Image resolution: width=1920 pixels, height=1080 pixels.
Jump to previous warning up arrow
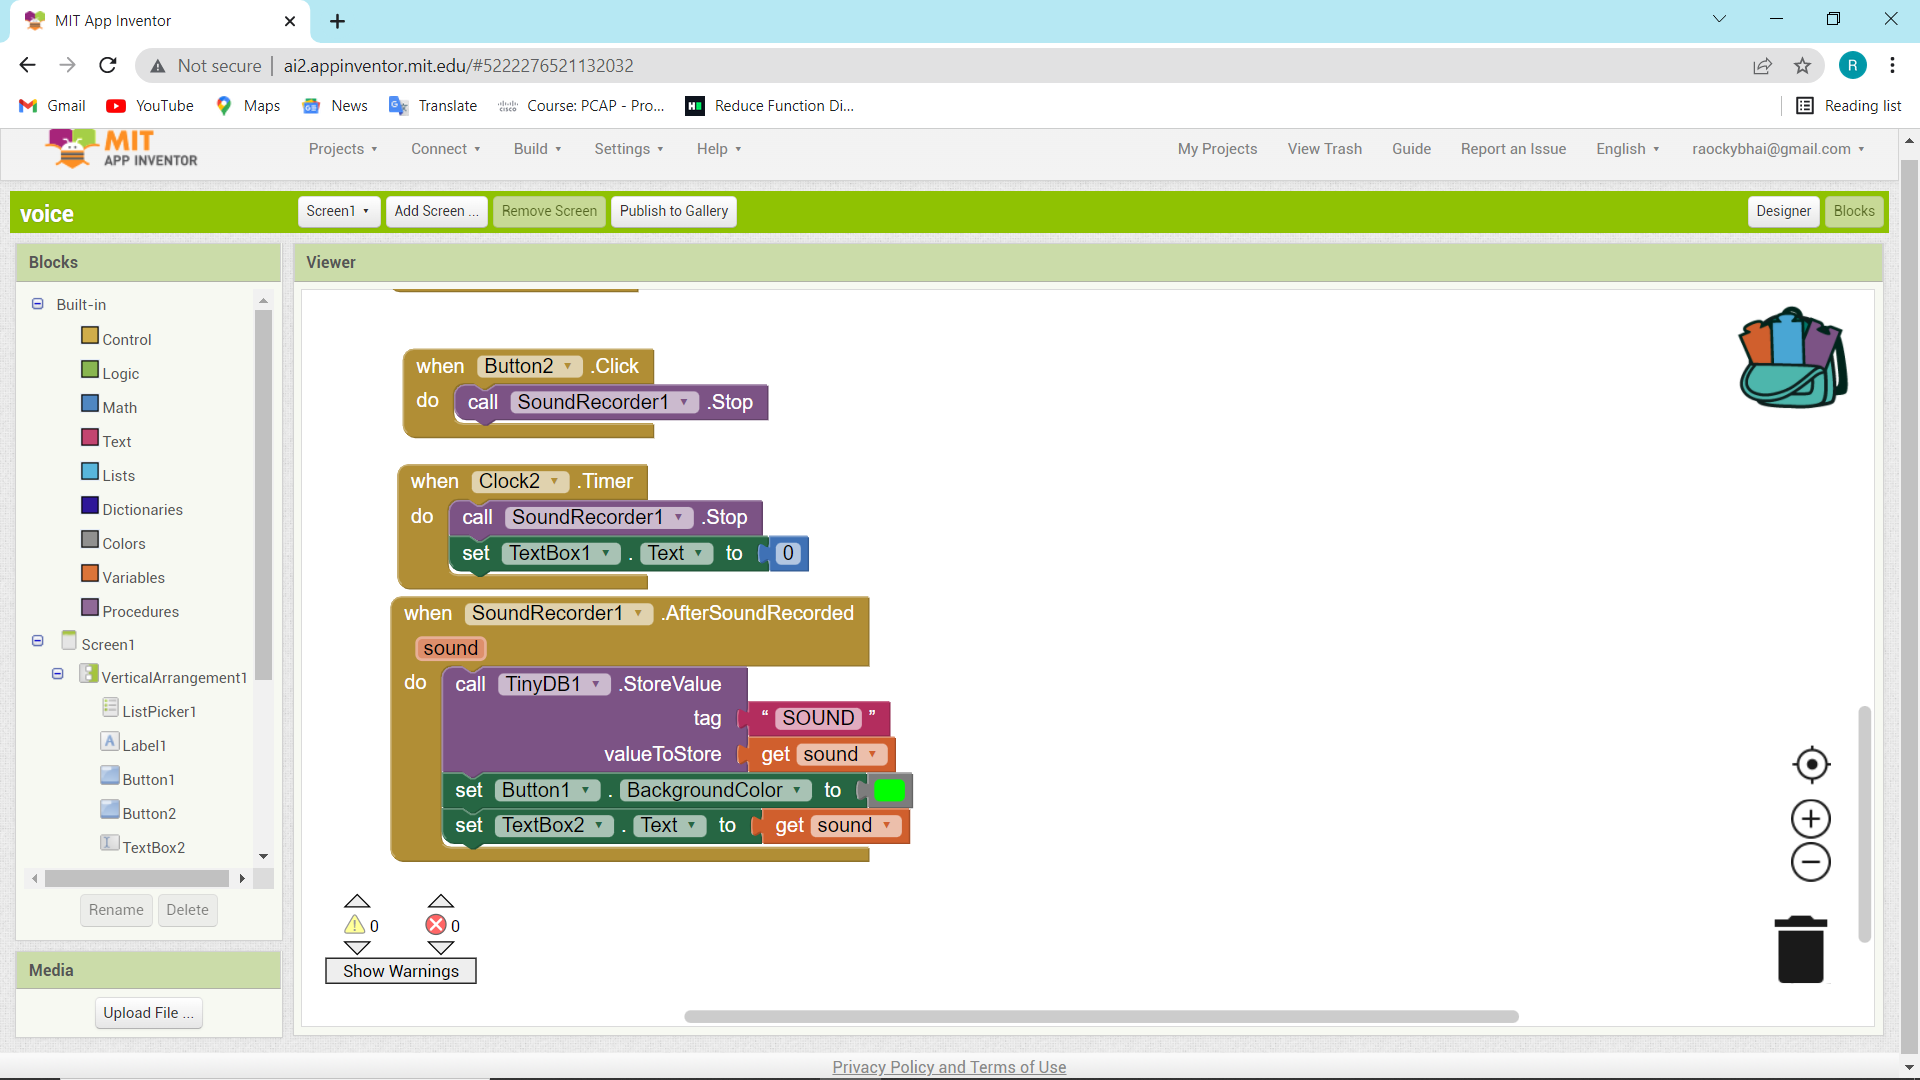pos(357,901)
